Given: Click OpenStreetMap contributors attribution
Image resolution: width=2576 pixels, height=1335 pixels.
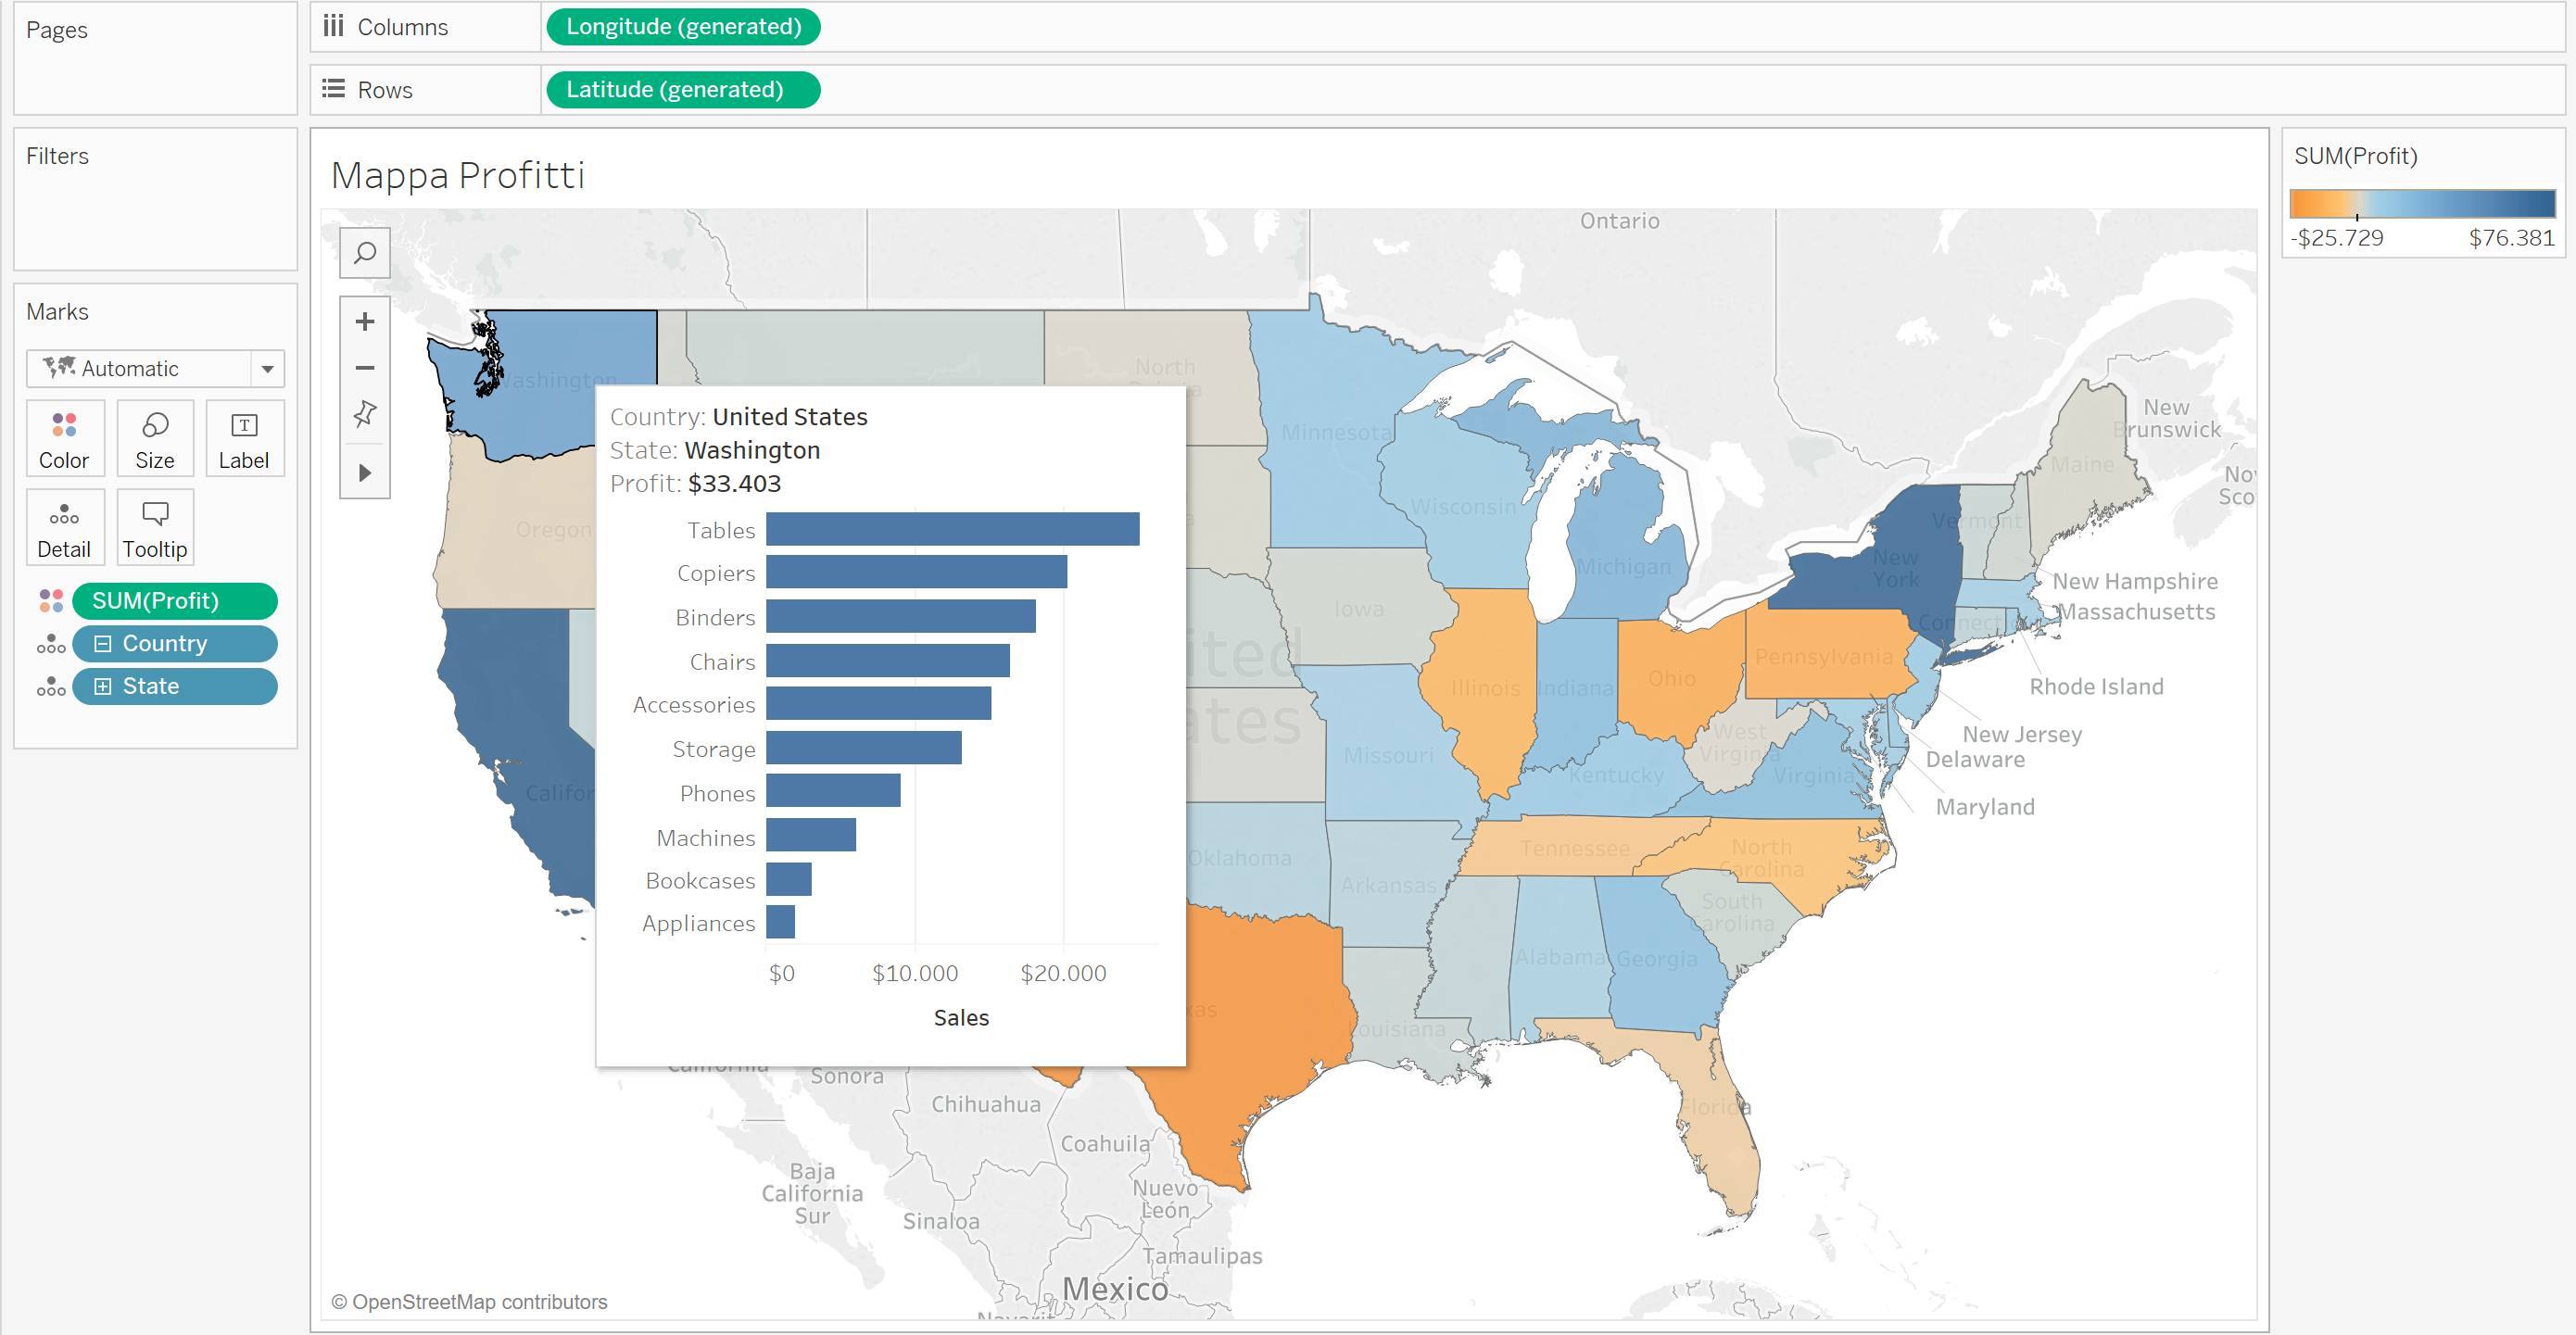Looking at the screenshot, I should click(470, 1302).
